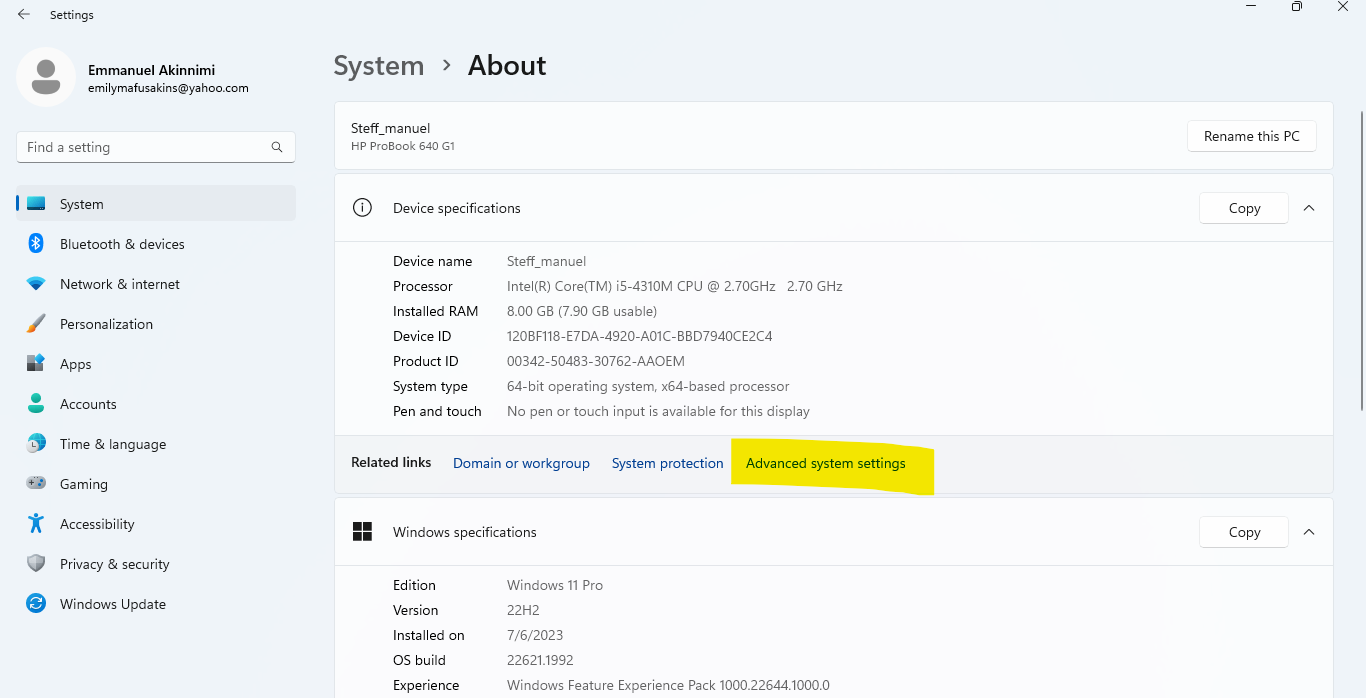Screen dimensions: 1366x698
Task: Click the Experience value Windows Feature Experience Pack
Action: click(668, 685)
